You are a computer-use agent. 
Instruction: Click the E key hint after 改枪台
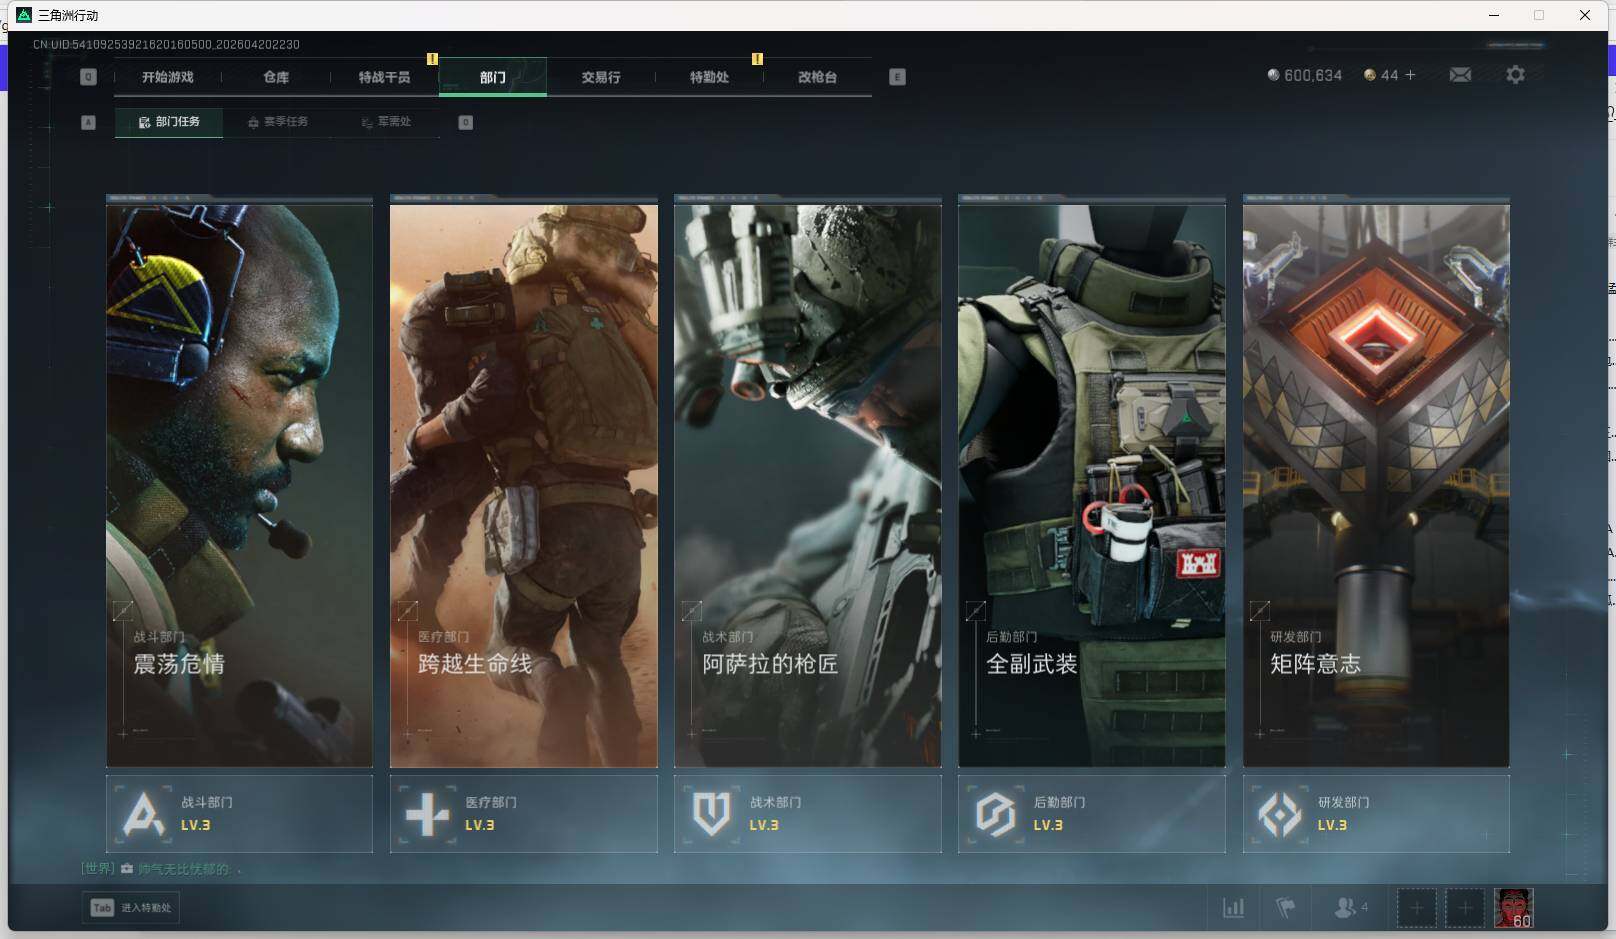(897, 77)
